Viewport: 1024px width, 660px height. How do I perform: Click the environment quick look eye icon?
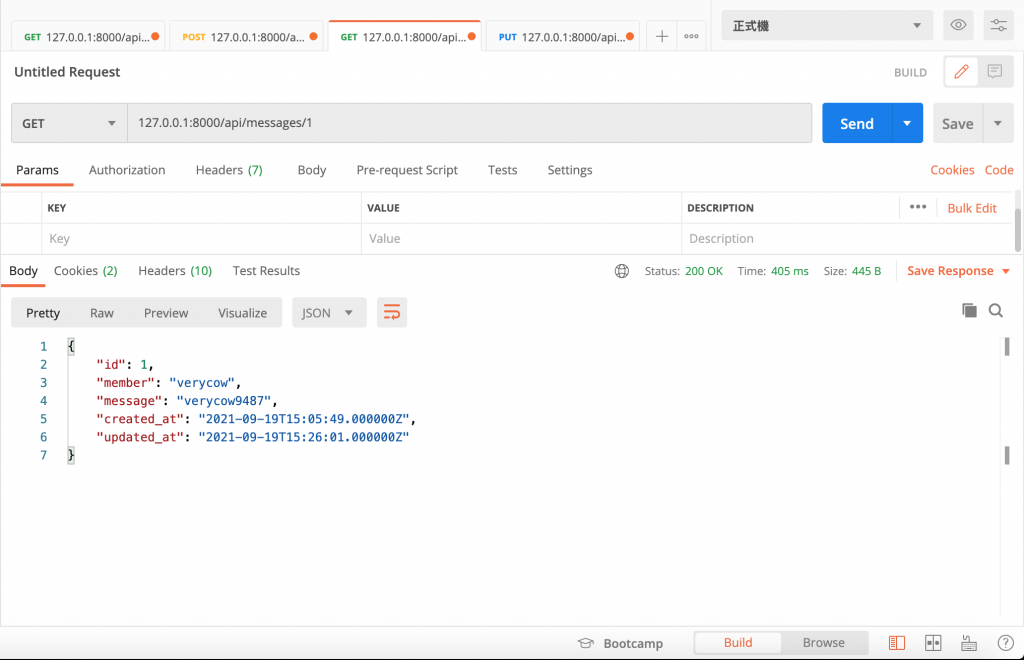coord(958,25)
